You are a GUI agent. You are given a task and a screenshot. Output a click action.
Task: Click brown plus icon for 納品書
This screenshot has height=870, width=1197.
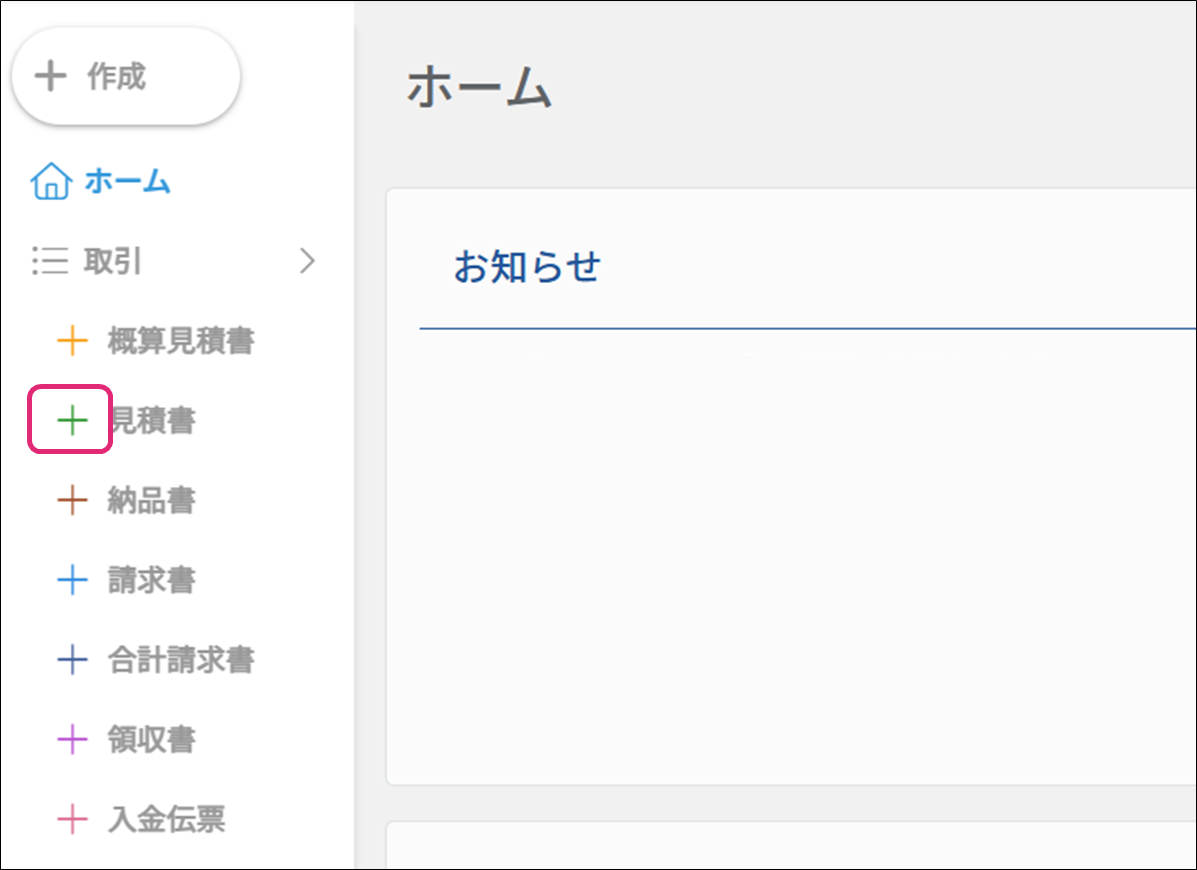pos(72,500)
